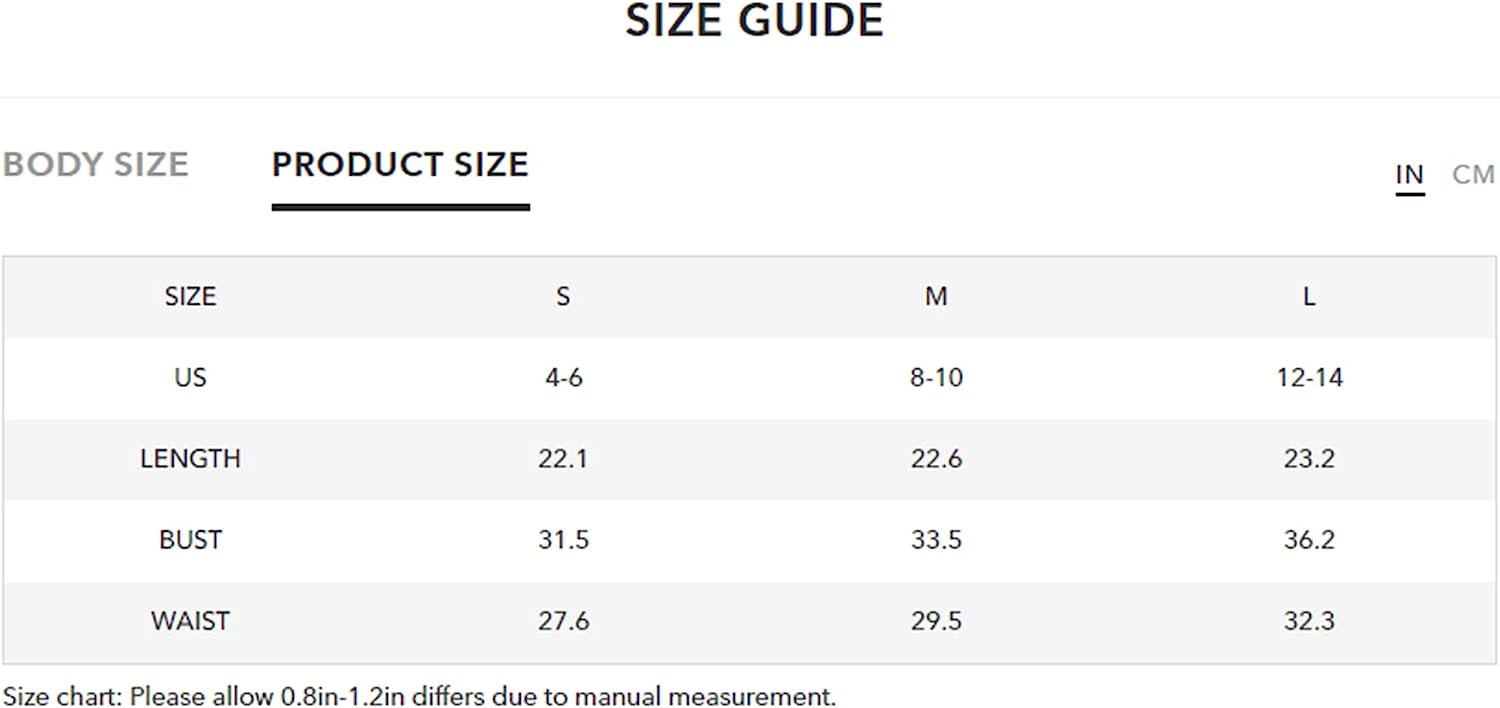Select the L size column header
Image resolution: width=1500 pixels, height=708 pixels.
pos(1309,297)
